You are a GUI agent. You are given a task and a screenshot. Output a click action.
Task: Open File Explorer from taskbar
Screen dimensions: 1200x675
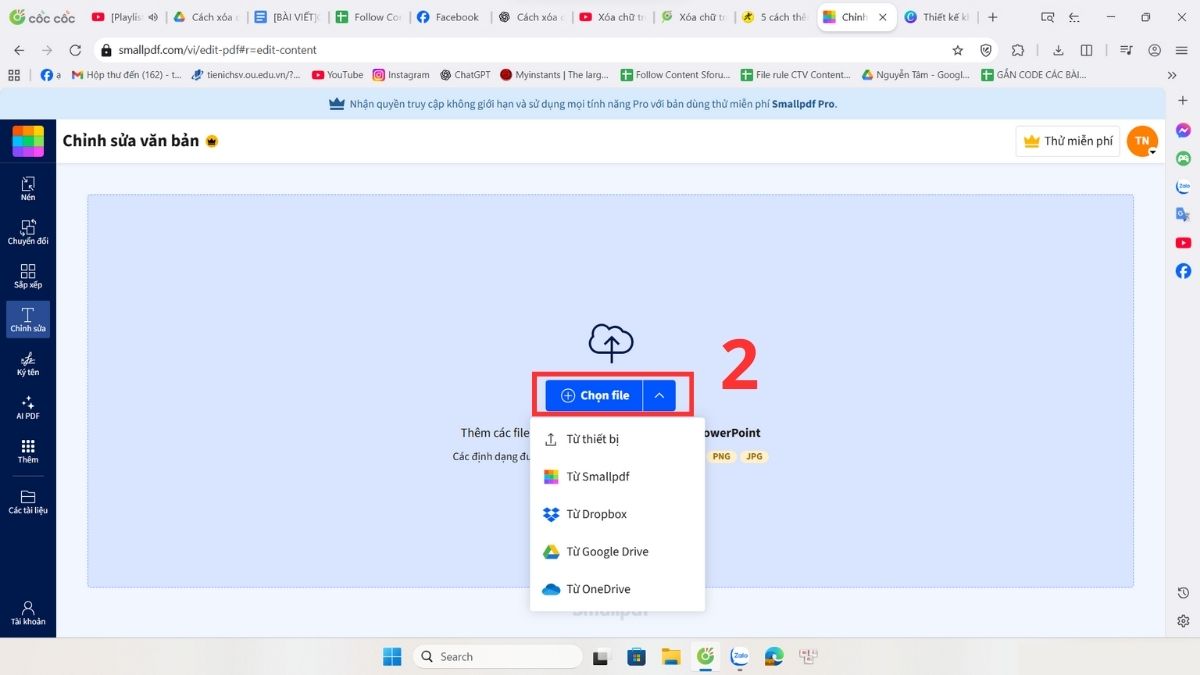point(671,657)
